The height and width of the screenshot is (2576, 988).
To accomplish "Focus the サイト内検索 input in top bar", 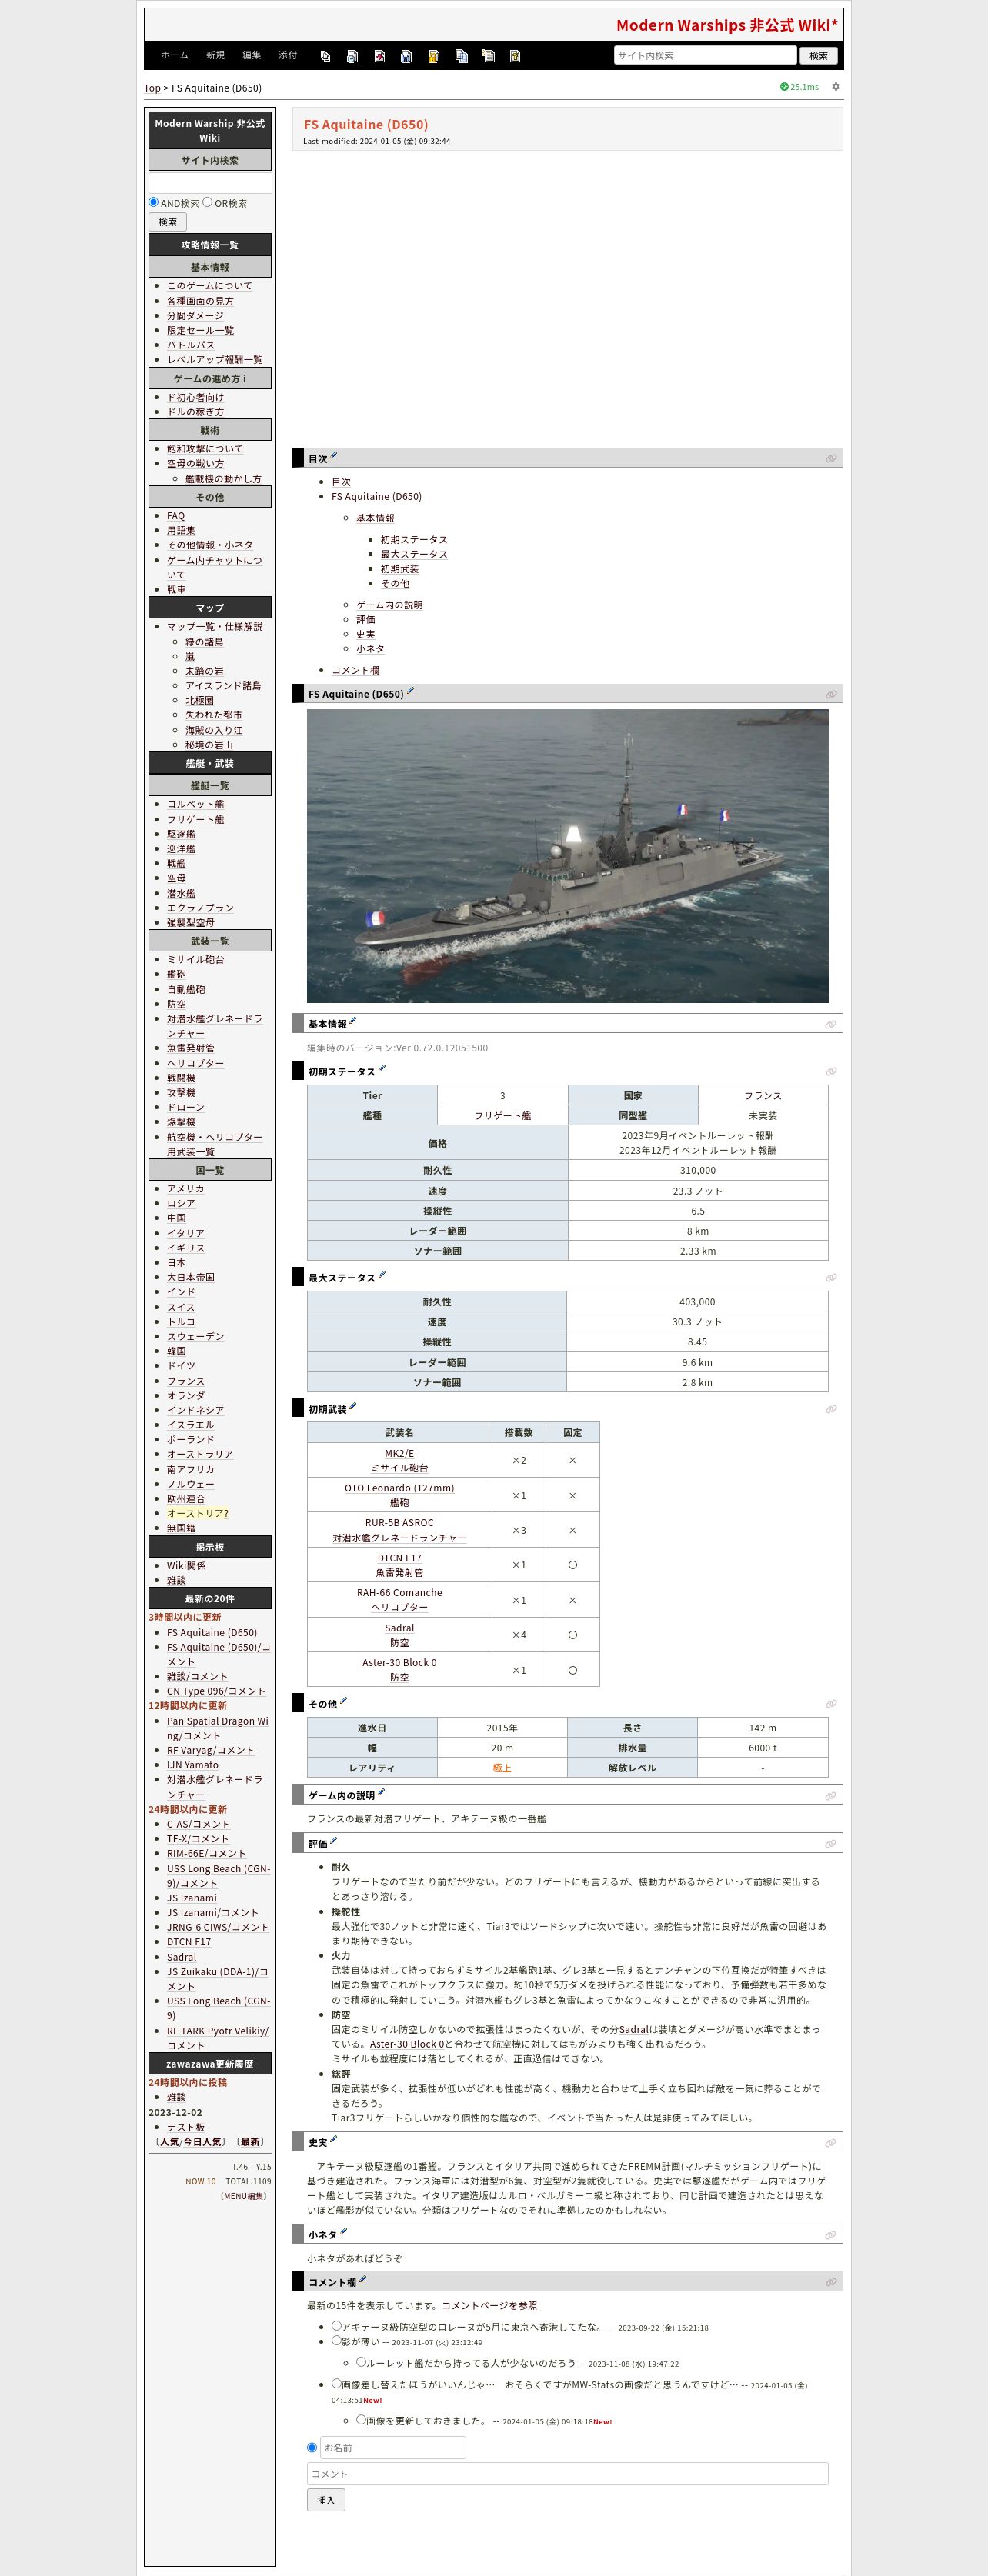I will pyautogui.click(x=705, y=56).
